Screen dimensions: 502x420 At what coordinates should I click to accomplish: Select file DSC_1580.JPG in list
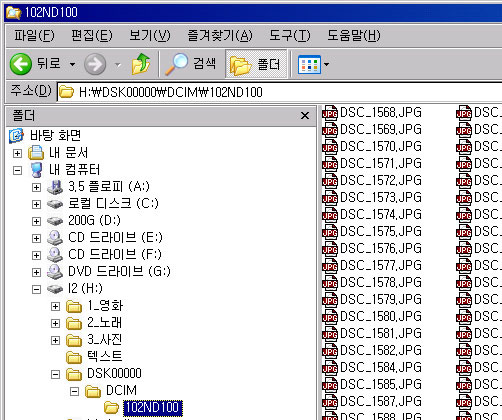[x=381, y=316]
